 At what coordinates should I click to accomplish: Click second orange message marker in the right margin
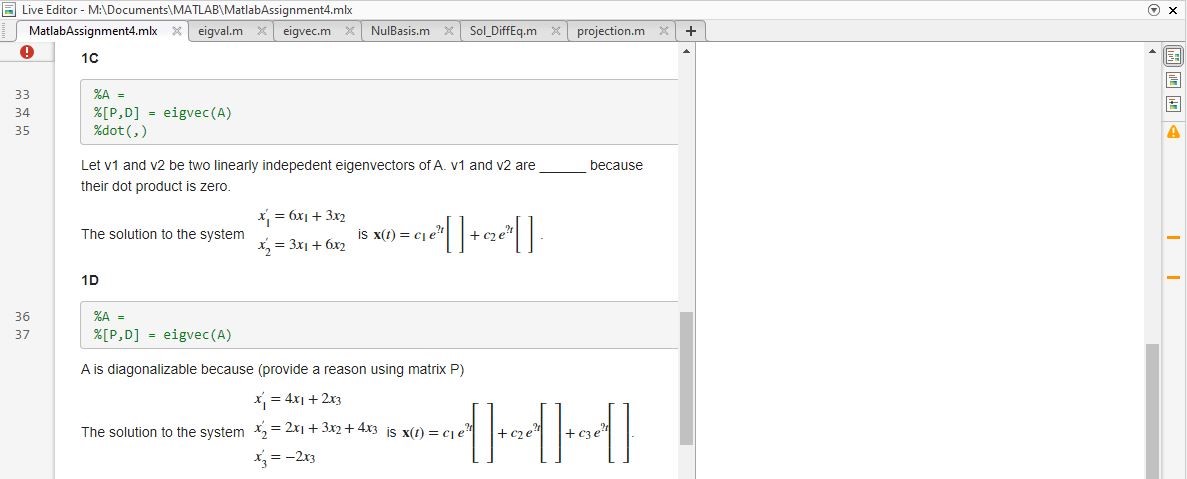(x=1173, y=277)
